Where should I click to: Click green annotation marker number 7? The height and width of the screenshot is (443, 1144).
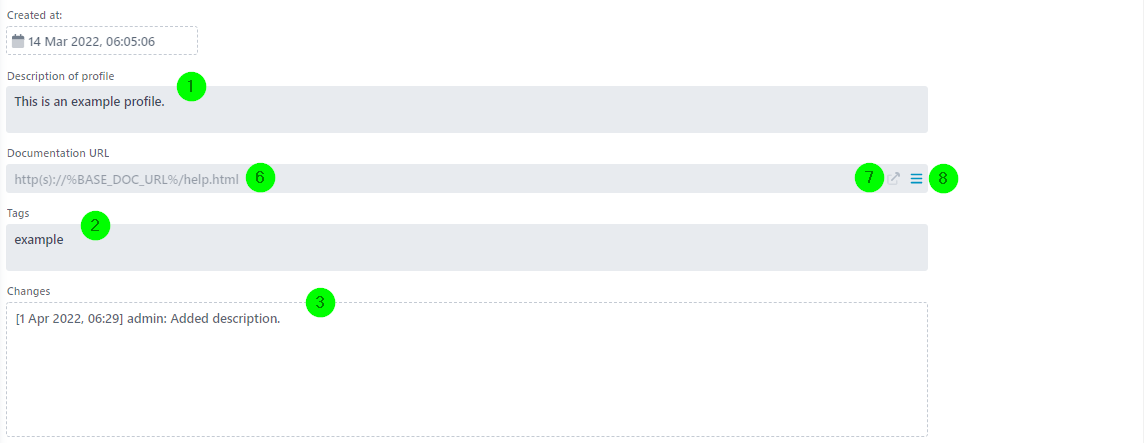(869, 177)
